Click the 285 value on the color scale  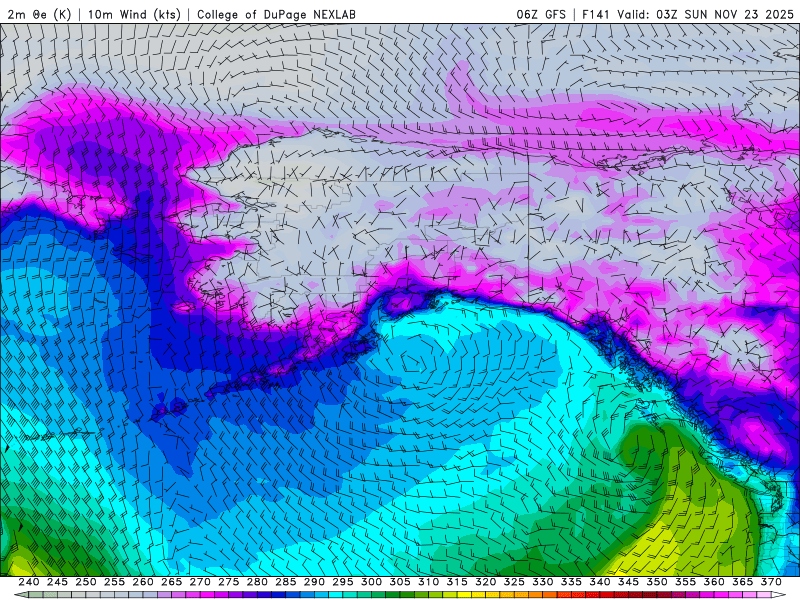pyautogui.click(x=286, y=582)
